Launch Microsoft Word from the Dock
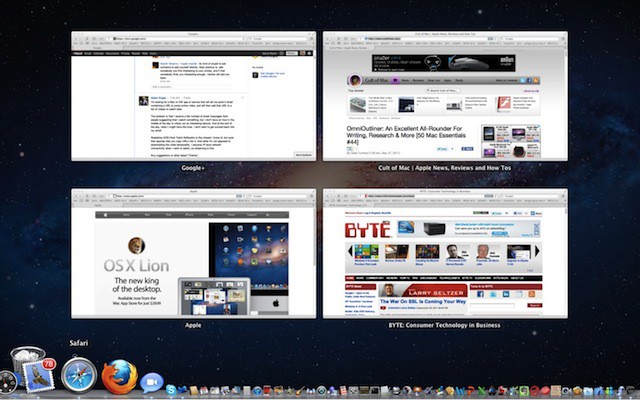 [460, 391]
